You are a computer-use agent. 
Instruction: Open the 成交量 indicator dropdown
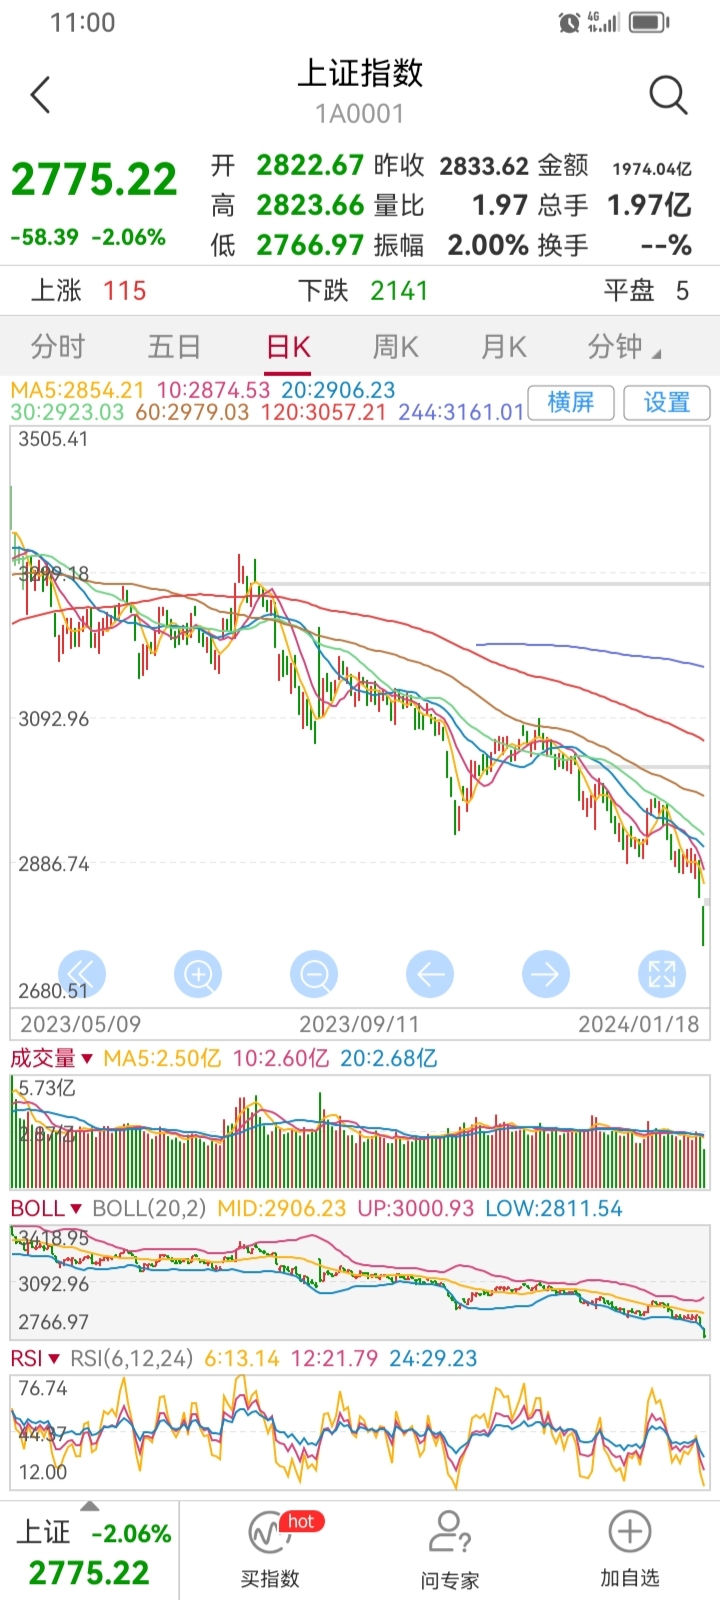tap(52, 1058)
